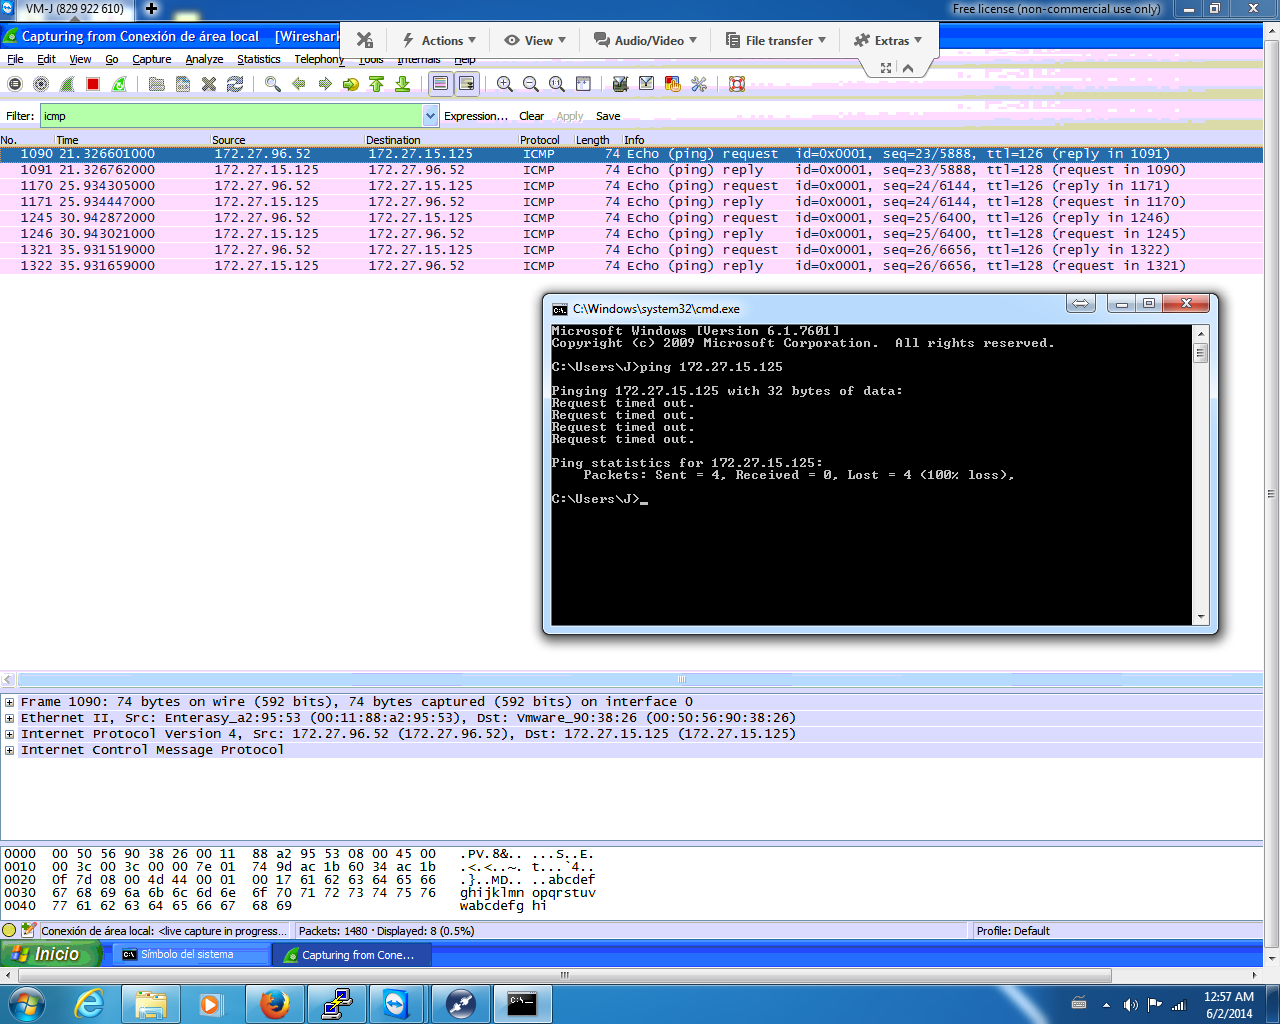The width and height of the screenshot is (1280, 1024).
Task: Click the icmp display filter field
Action: pyautogui.click(x=231, y=116)
